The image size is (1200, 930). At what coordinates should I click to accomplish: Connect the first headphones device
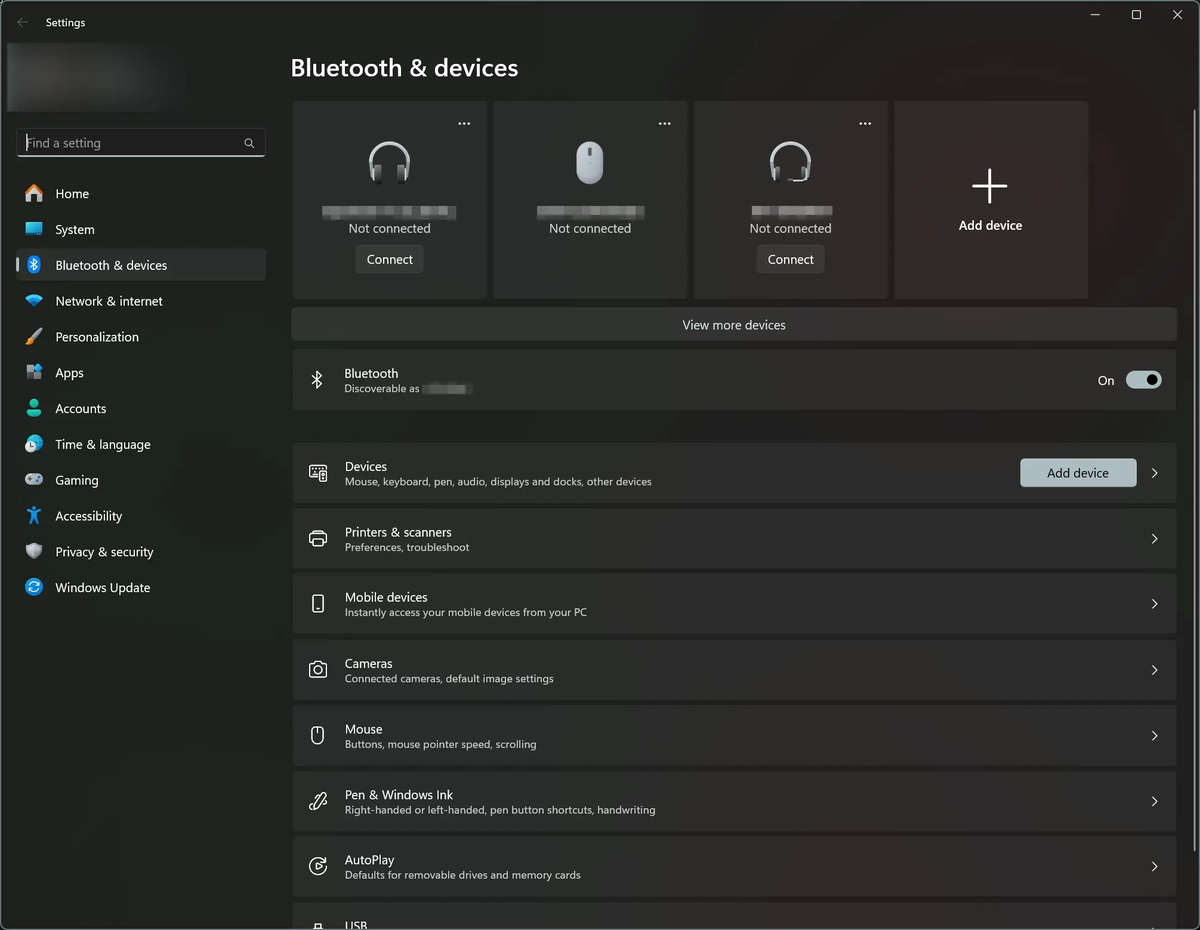[389, 259]
